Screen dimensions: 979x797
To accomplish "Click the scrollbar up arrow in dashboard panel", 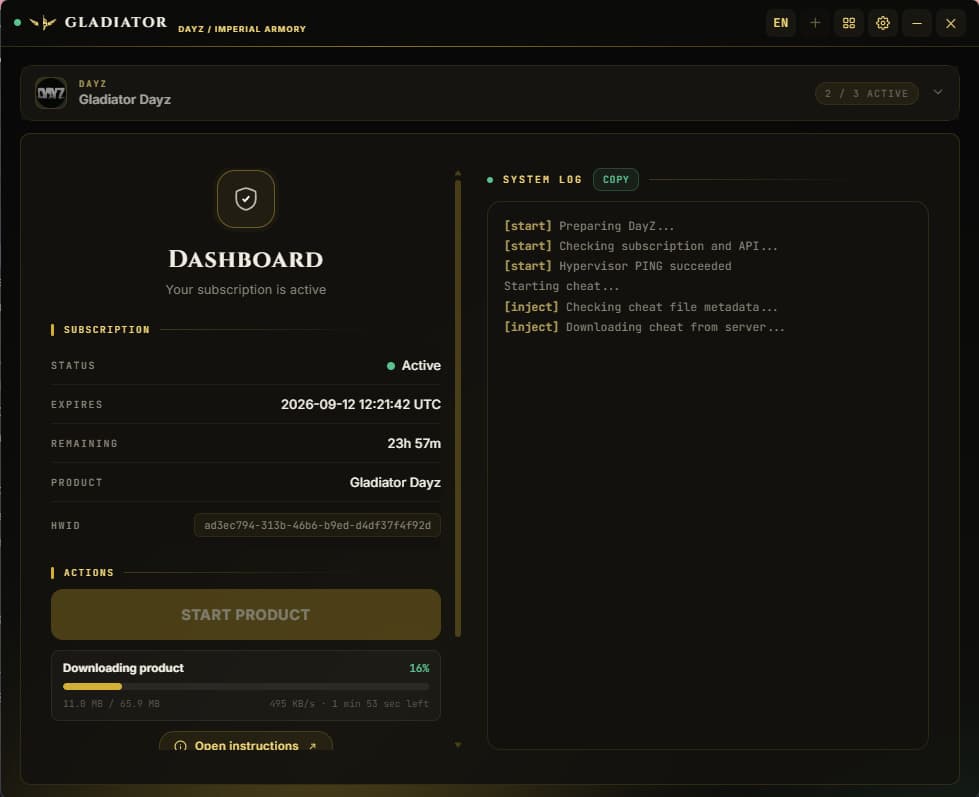I will coord(458,173).
